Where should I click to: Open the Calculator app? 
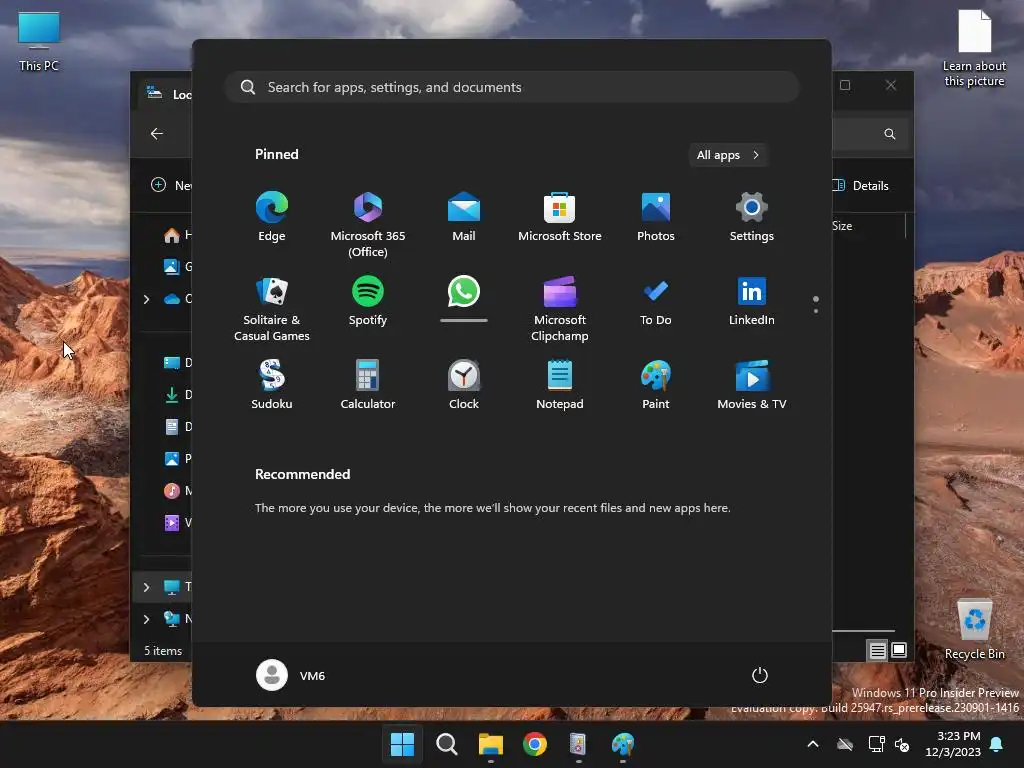368,385
